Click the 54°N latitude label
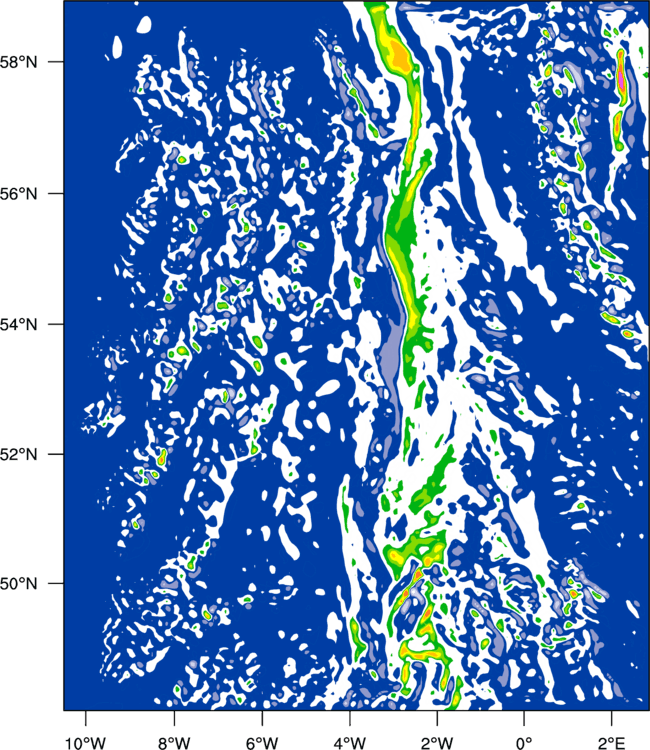The height and width of the screenshot is (750, 650). click(19, 325)
